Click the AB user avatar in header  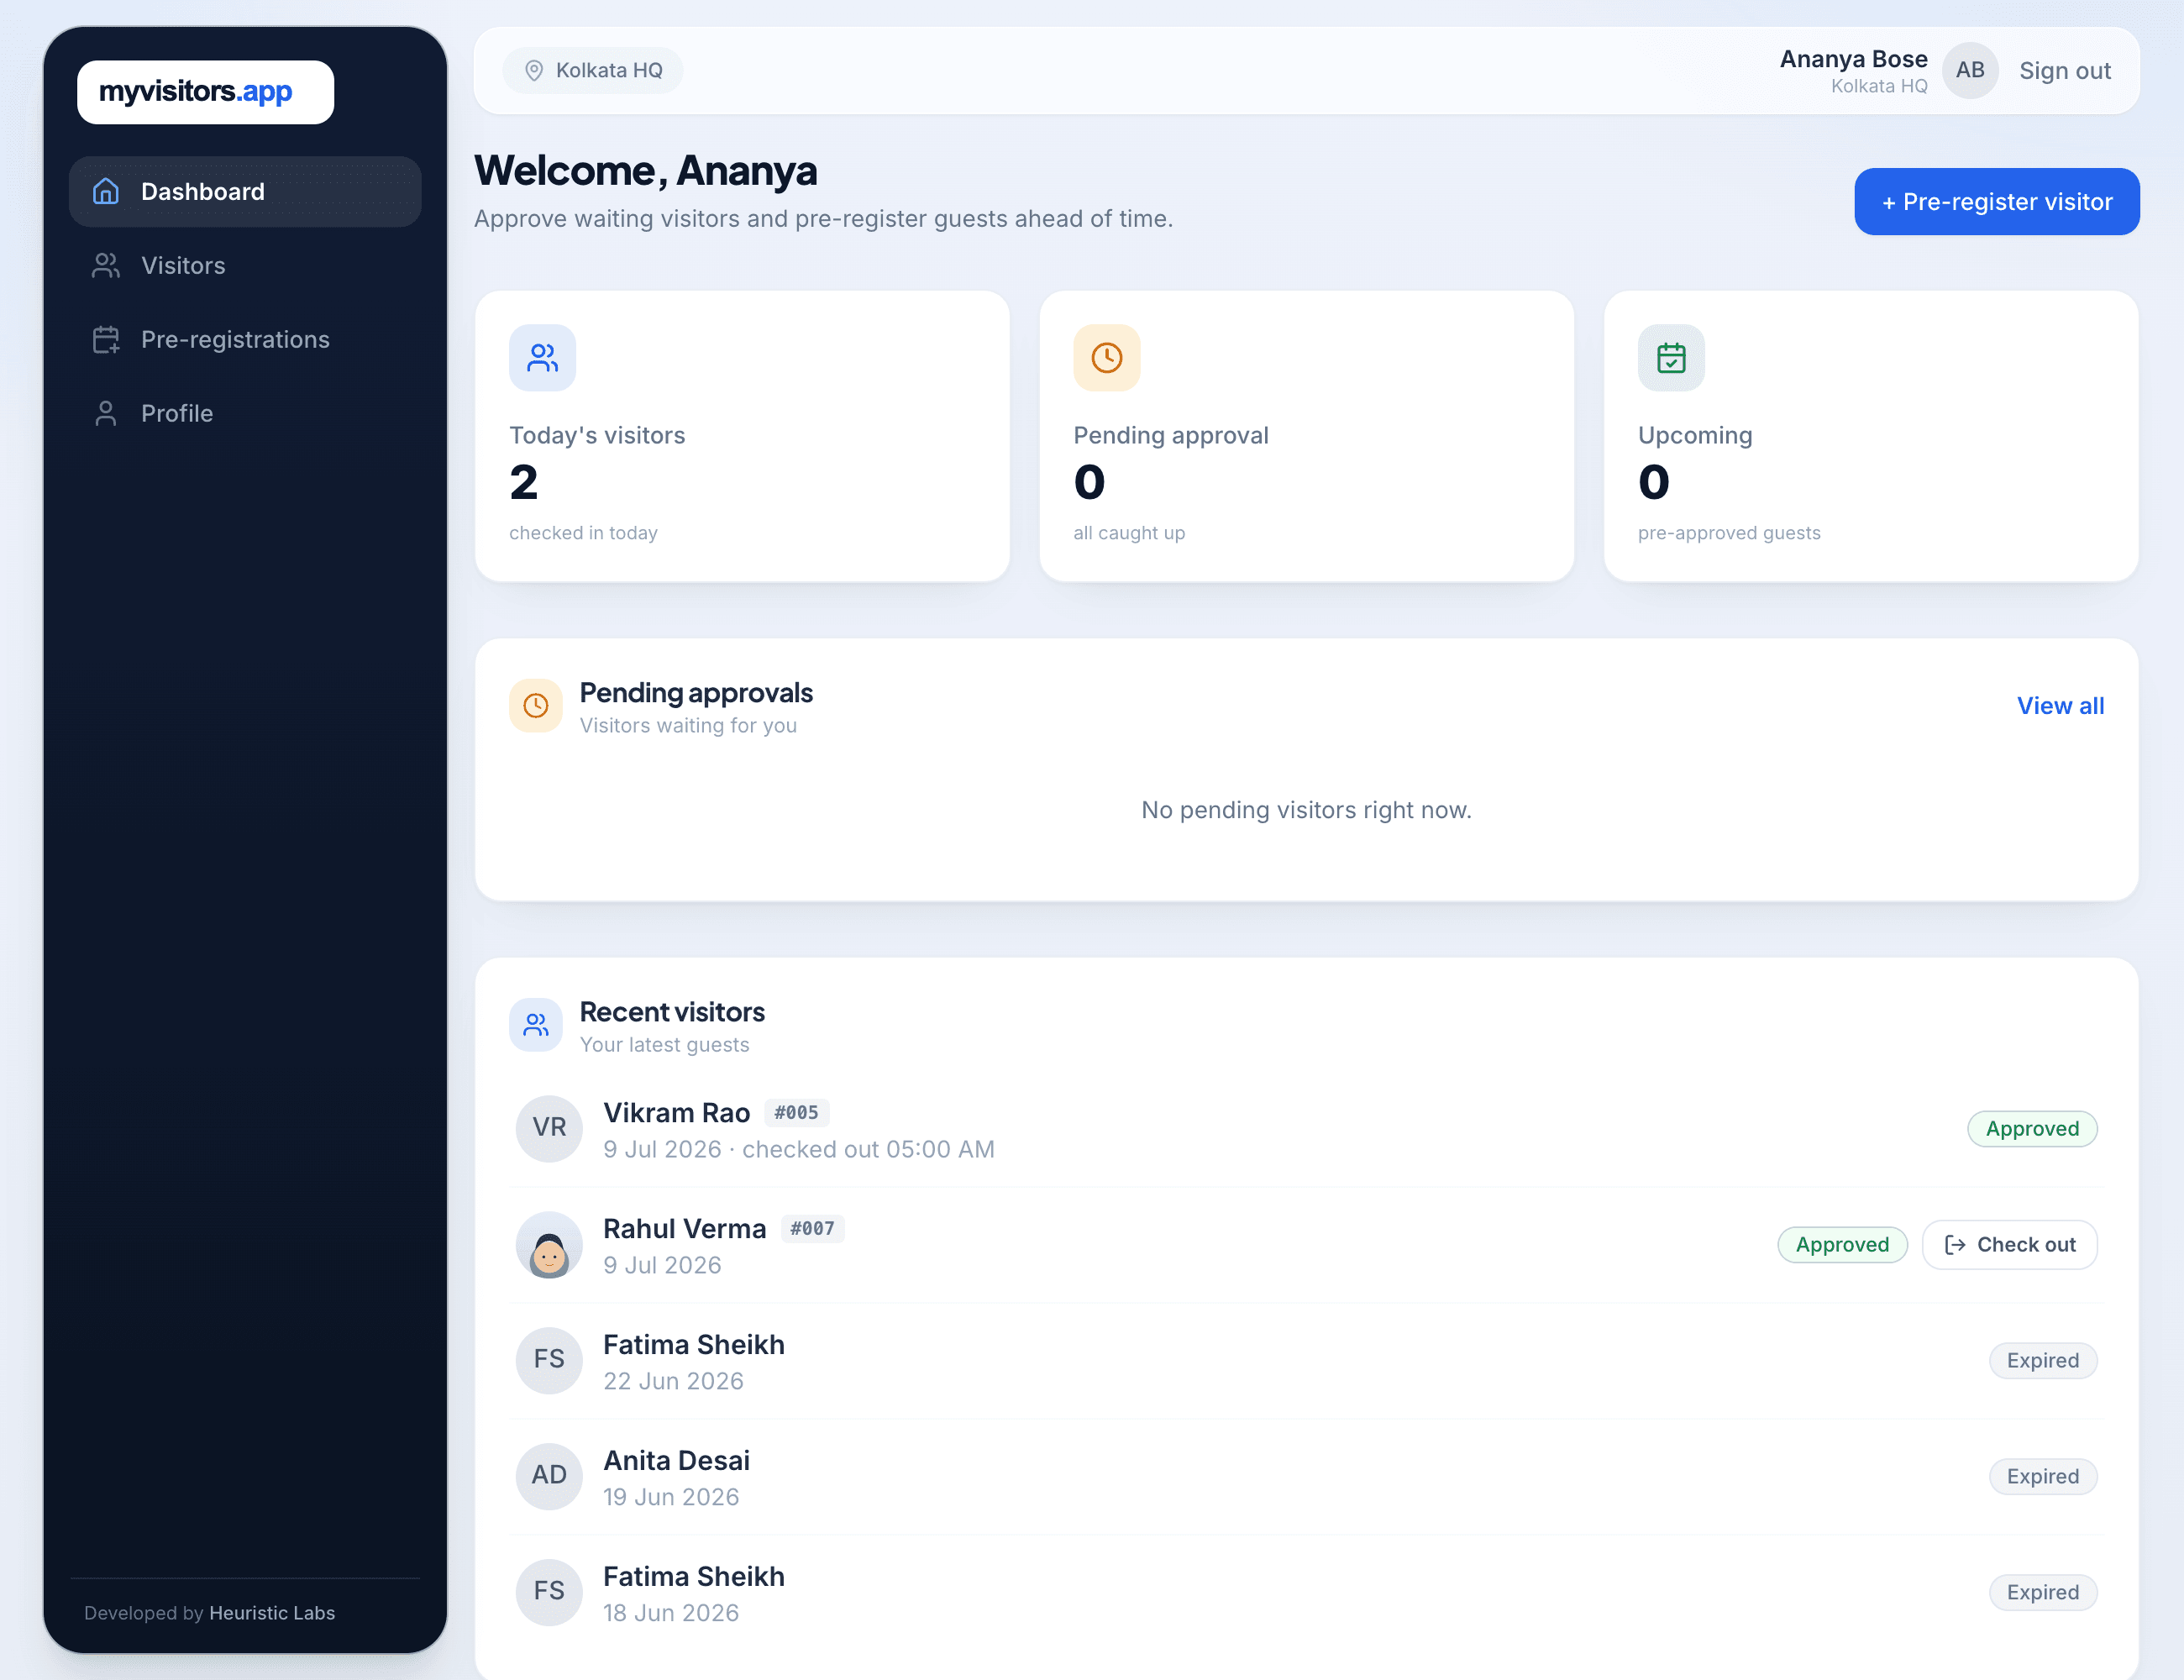(1969, 70)
